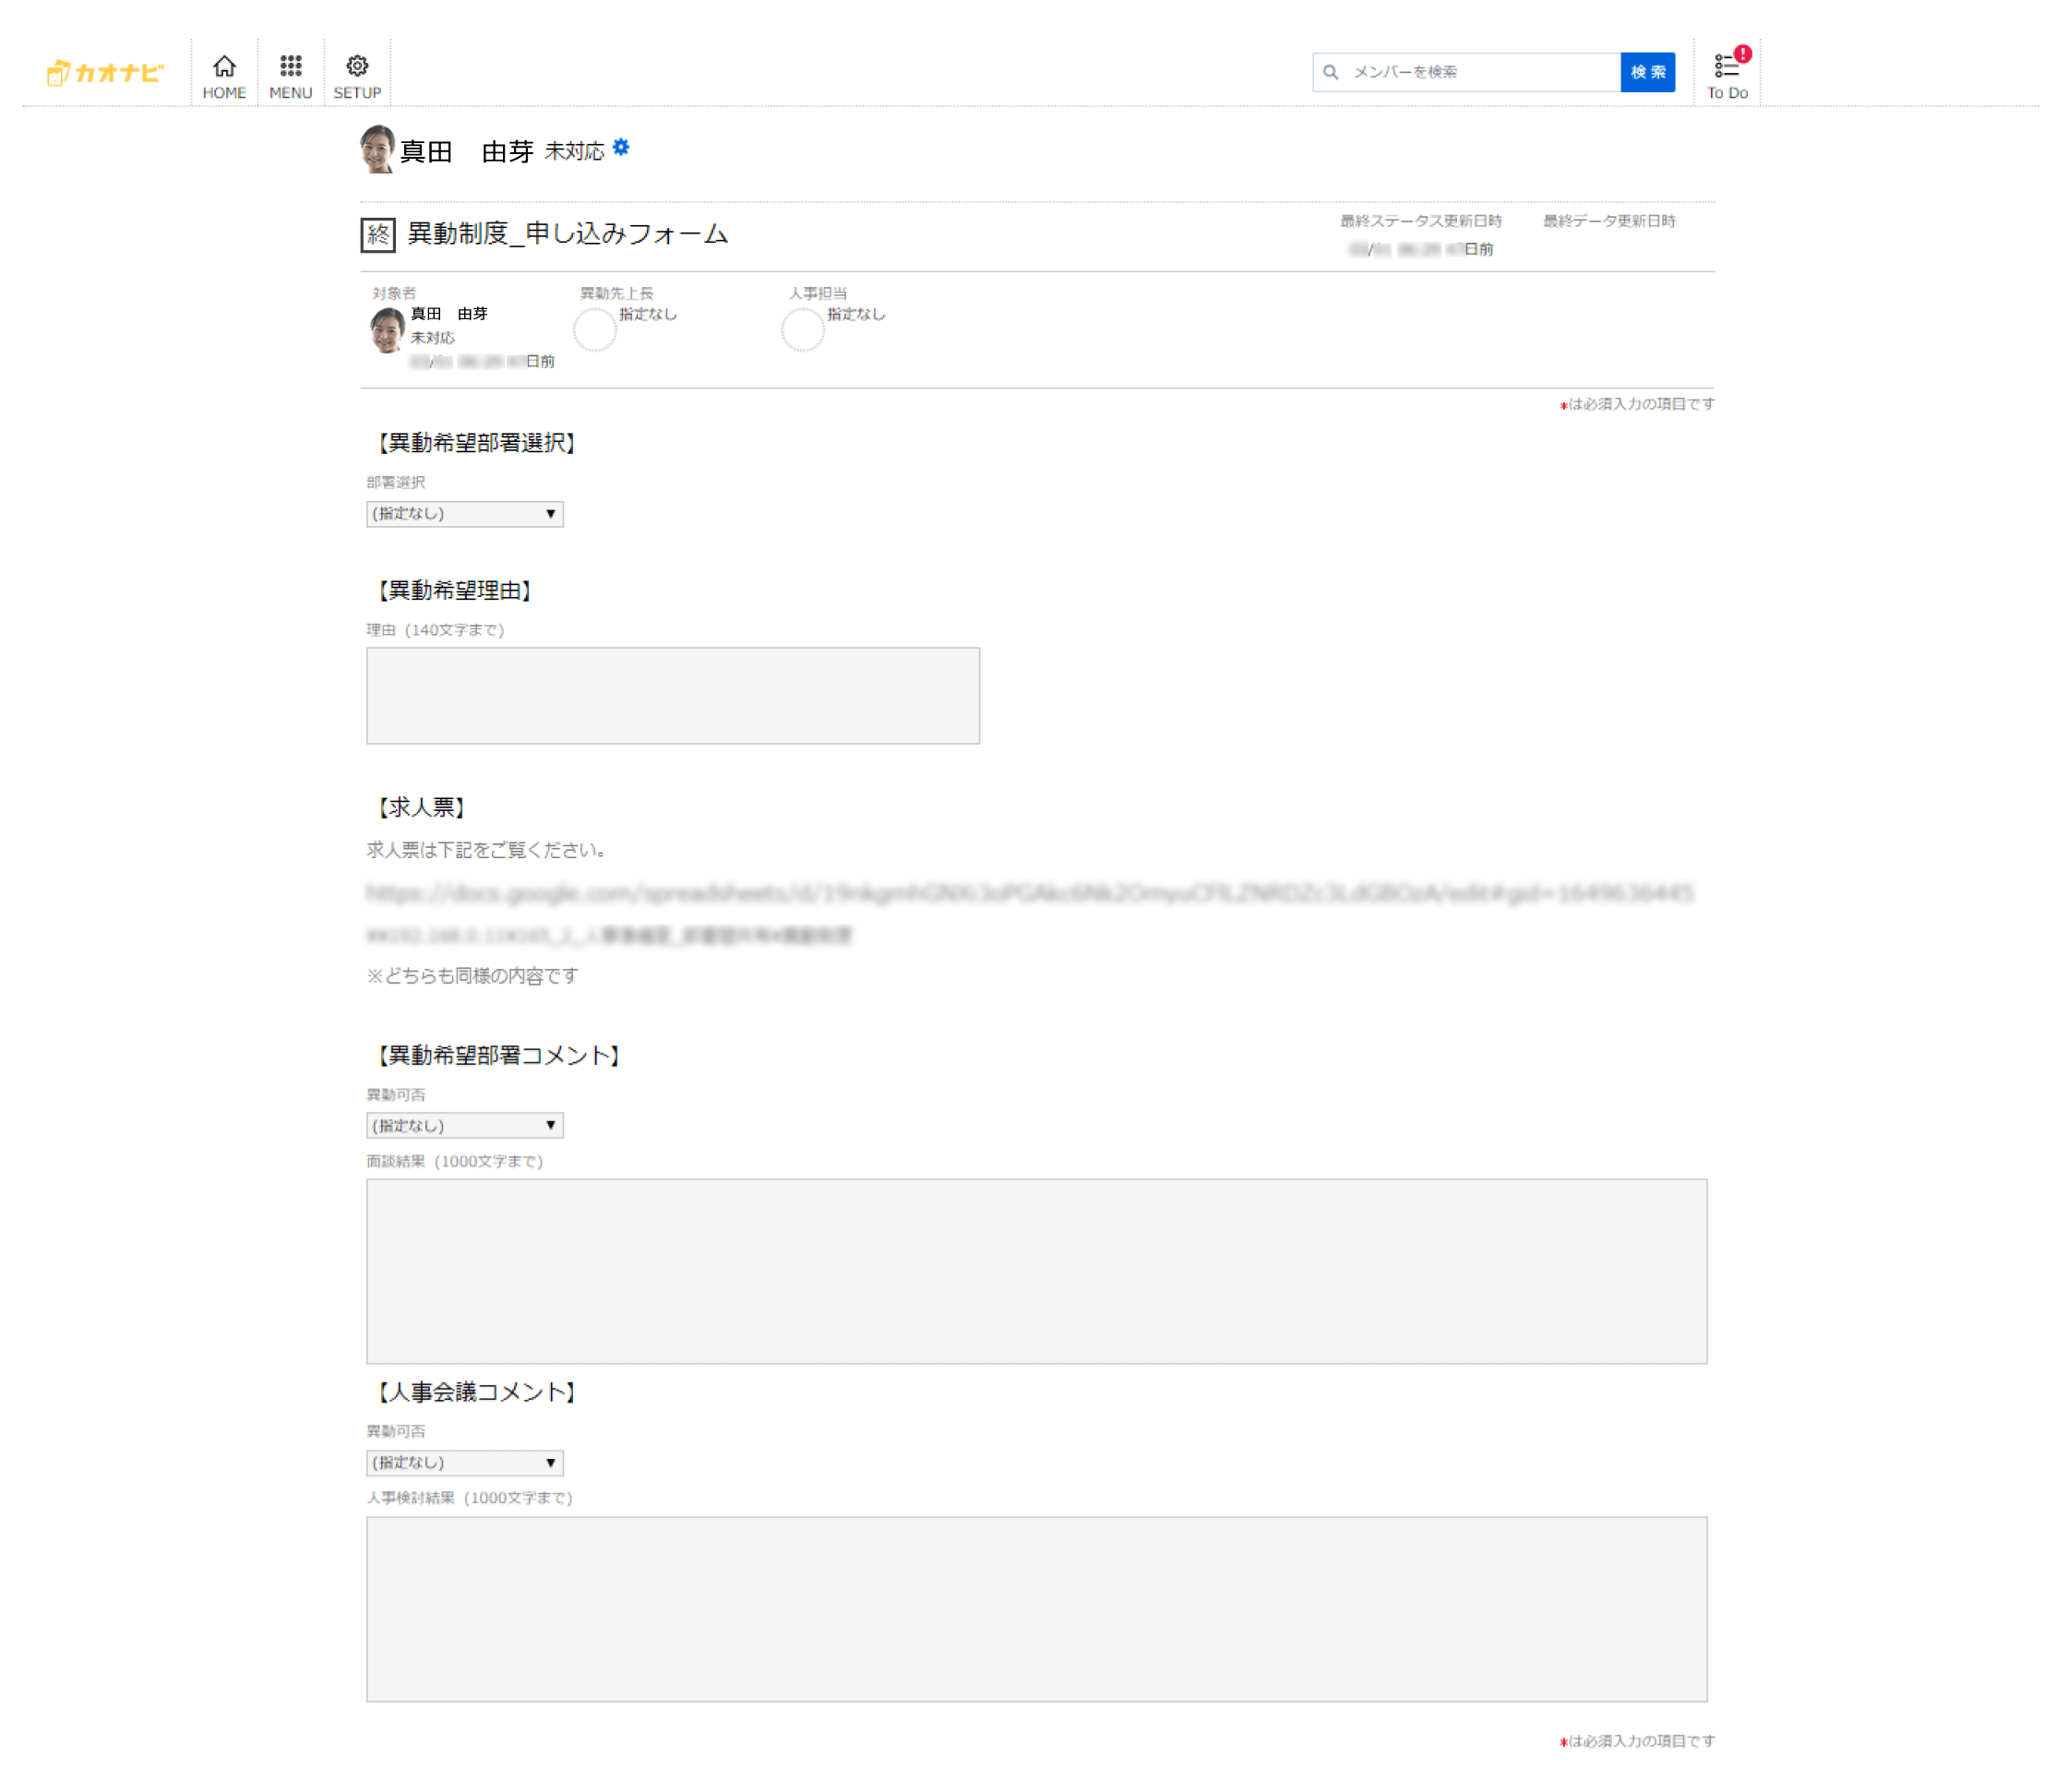Click 最終データ更新日時 label
This screenshot has height=1792, width=2056.
coord(1609,221)
